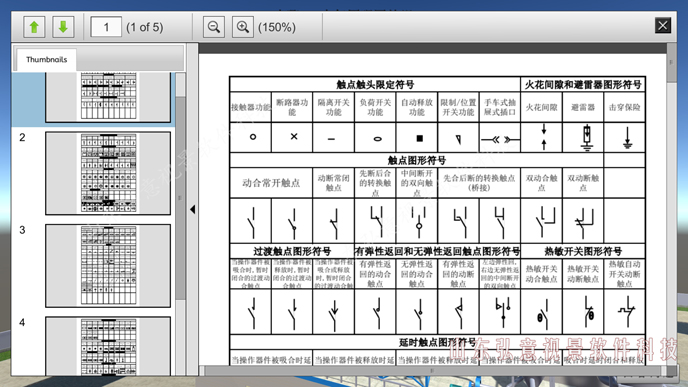
Task: Click the '双动断触点' cell
Action: click(583, 183)
